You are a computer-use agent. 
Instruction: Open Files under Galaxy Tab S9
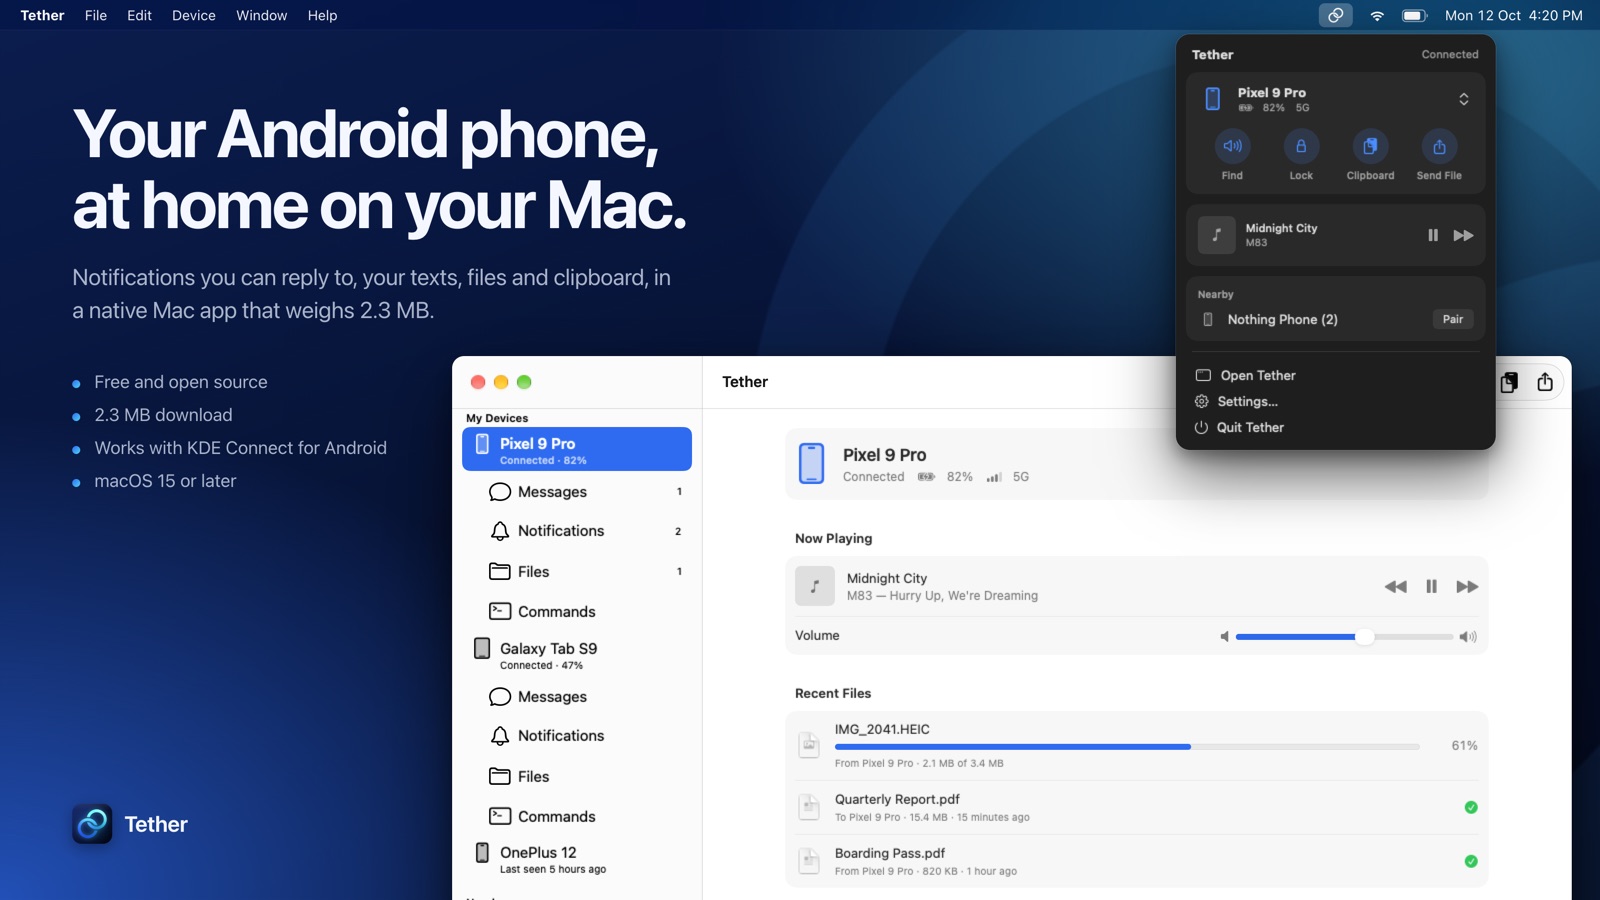pyautogui.click(x=577, y=777)
